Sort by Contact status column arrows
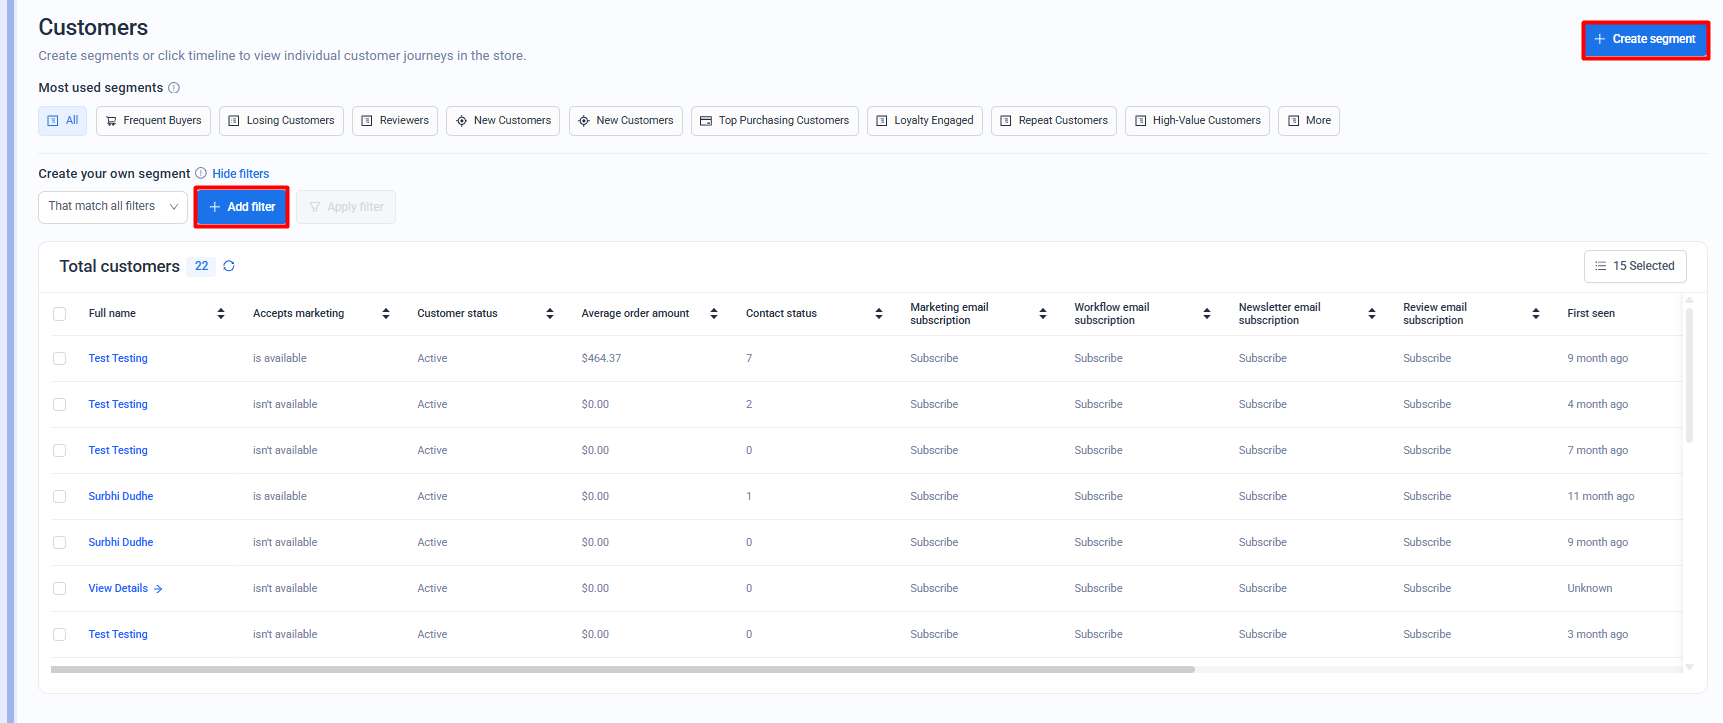This screenshot has width=1723, height=723. 879,314
